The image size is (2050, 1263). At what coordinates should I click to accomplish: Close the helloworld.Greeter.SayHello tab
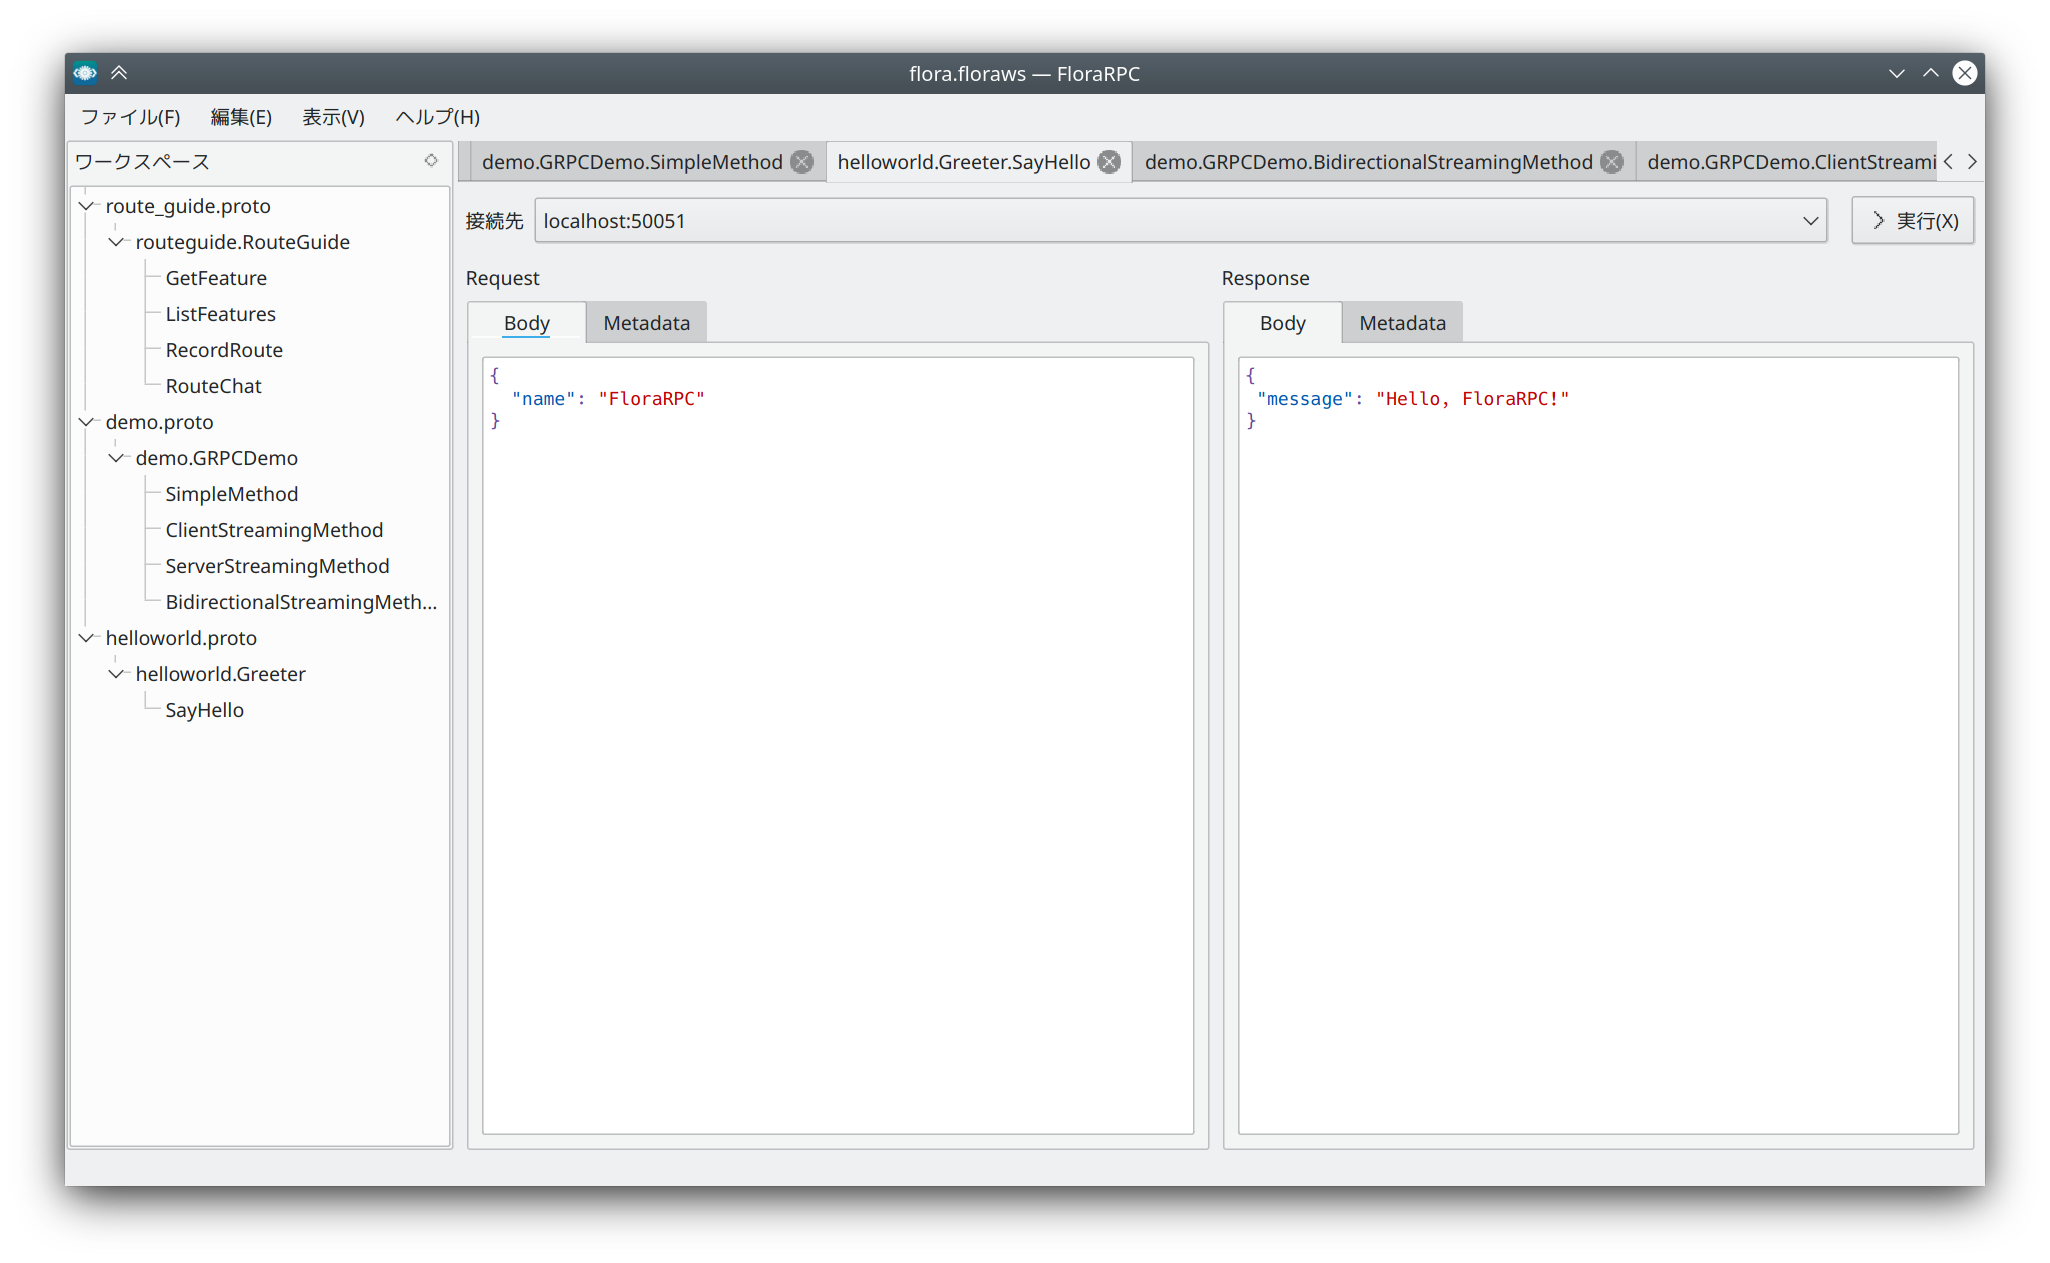(1109, 162)
